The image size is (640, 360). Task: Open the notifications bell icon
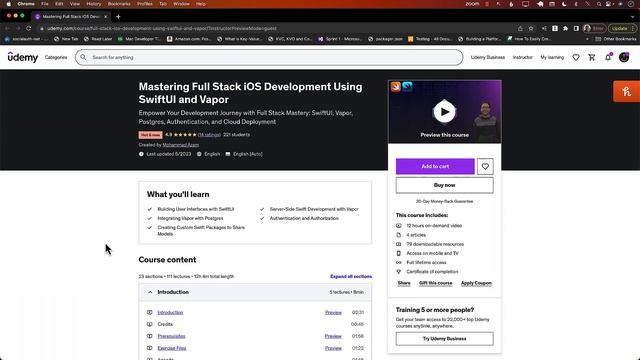tap(608, 57)
